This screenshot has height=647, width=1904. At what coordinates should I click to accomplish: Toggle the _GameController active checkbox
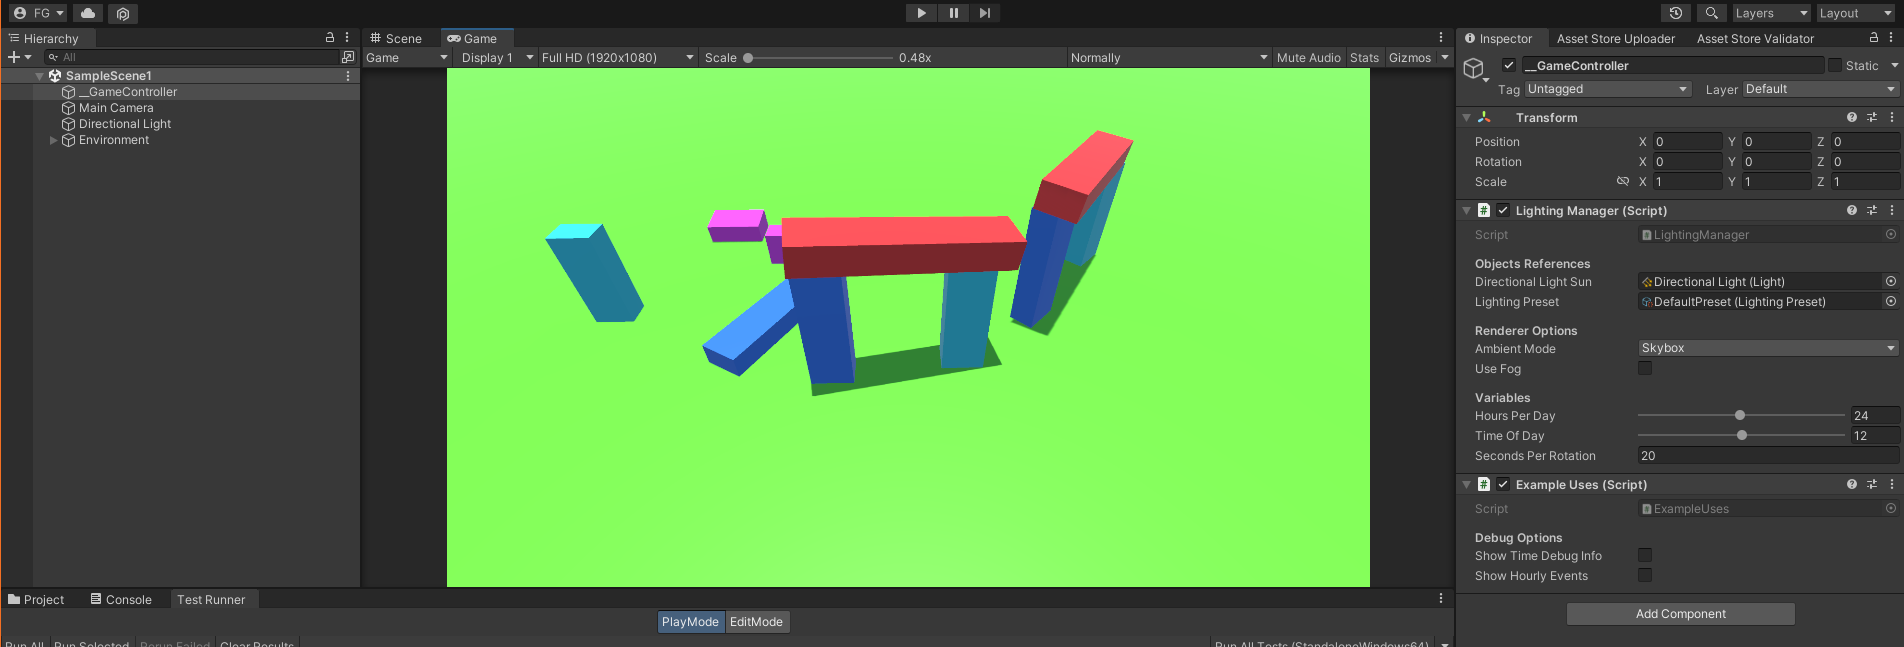click(1509, 65)
